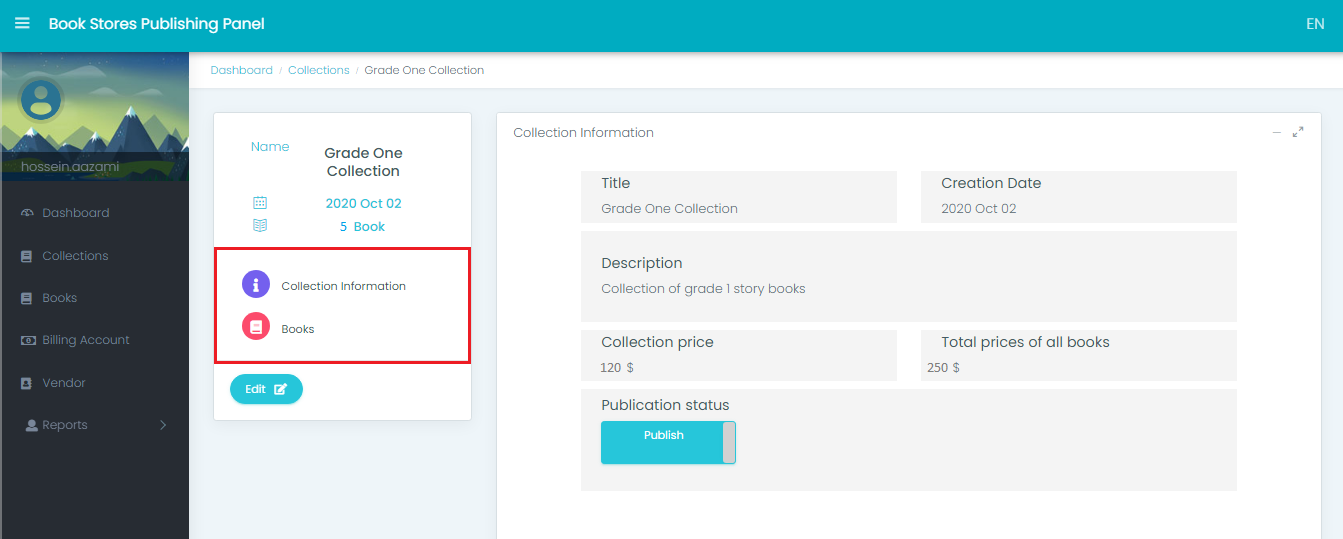Click the Reports person icon
The image size is (1343, 539).
coord(32,425)
